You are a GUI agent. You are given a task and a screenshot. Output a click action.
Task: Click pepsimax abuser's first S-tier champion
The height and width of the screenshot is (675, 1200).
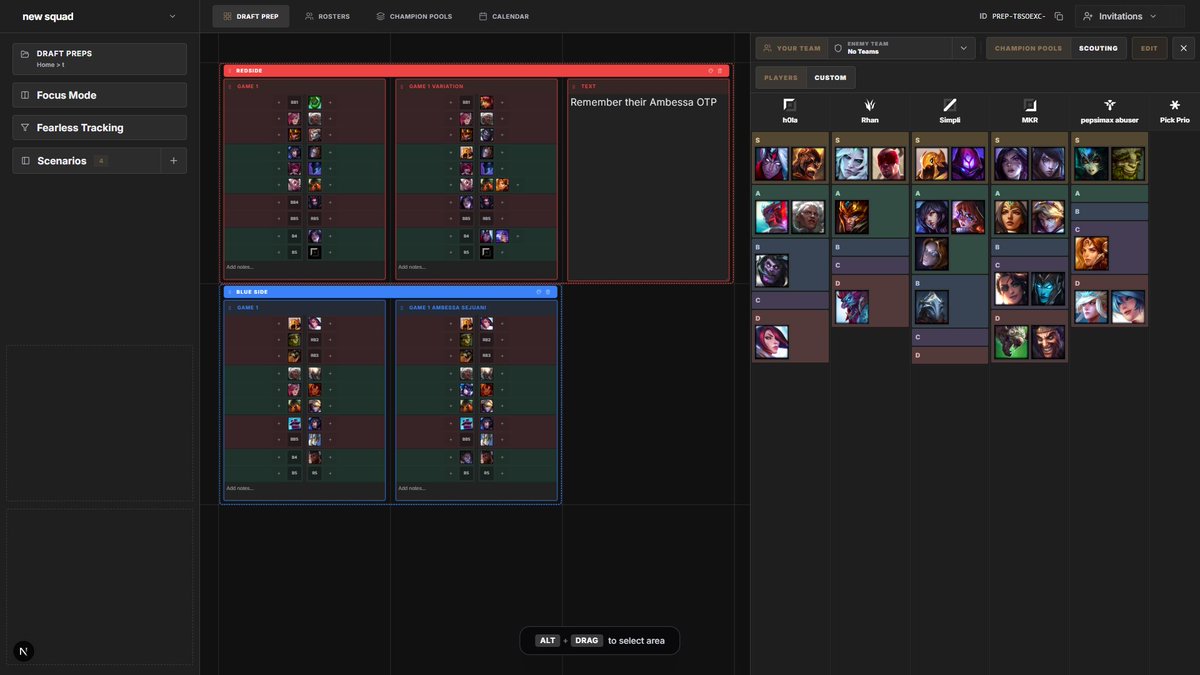pyautogui.click(x=1092, y=164)
